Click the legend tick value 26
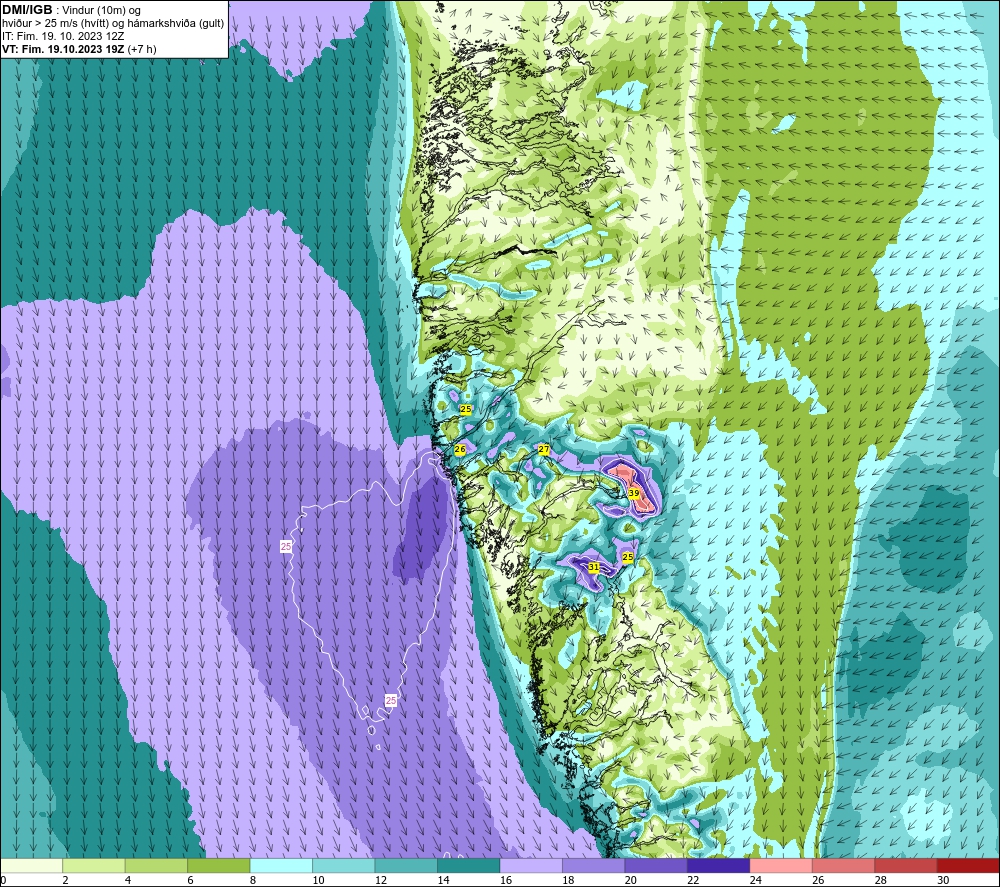The image size is (1000, 887). click(x=818, y=881)
